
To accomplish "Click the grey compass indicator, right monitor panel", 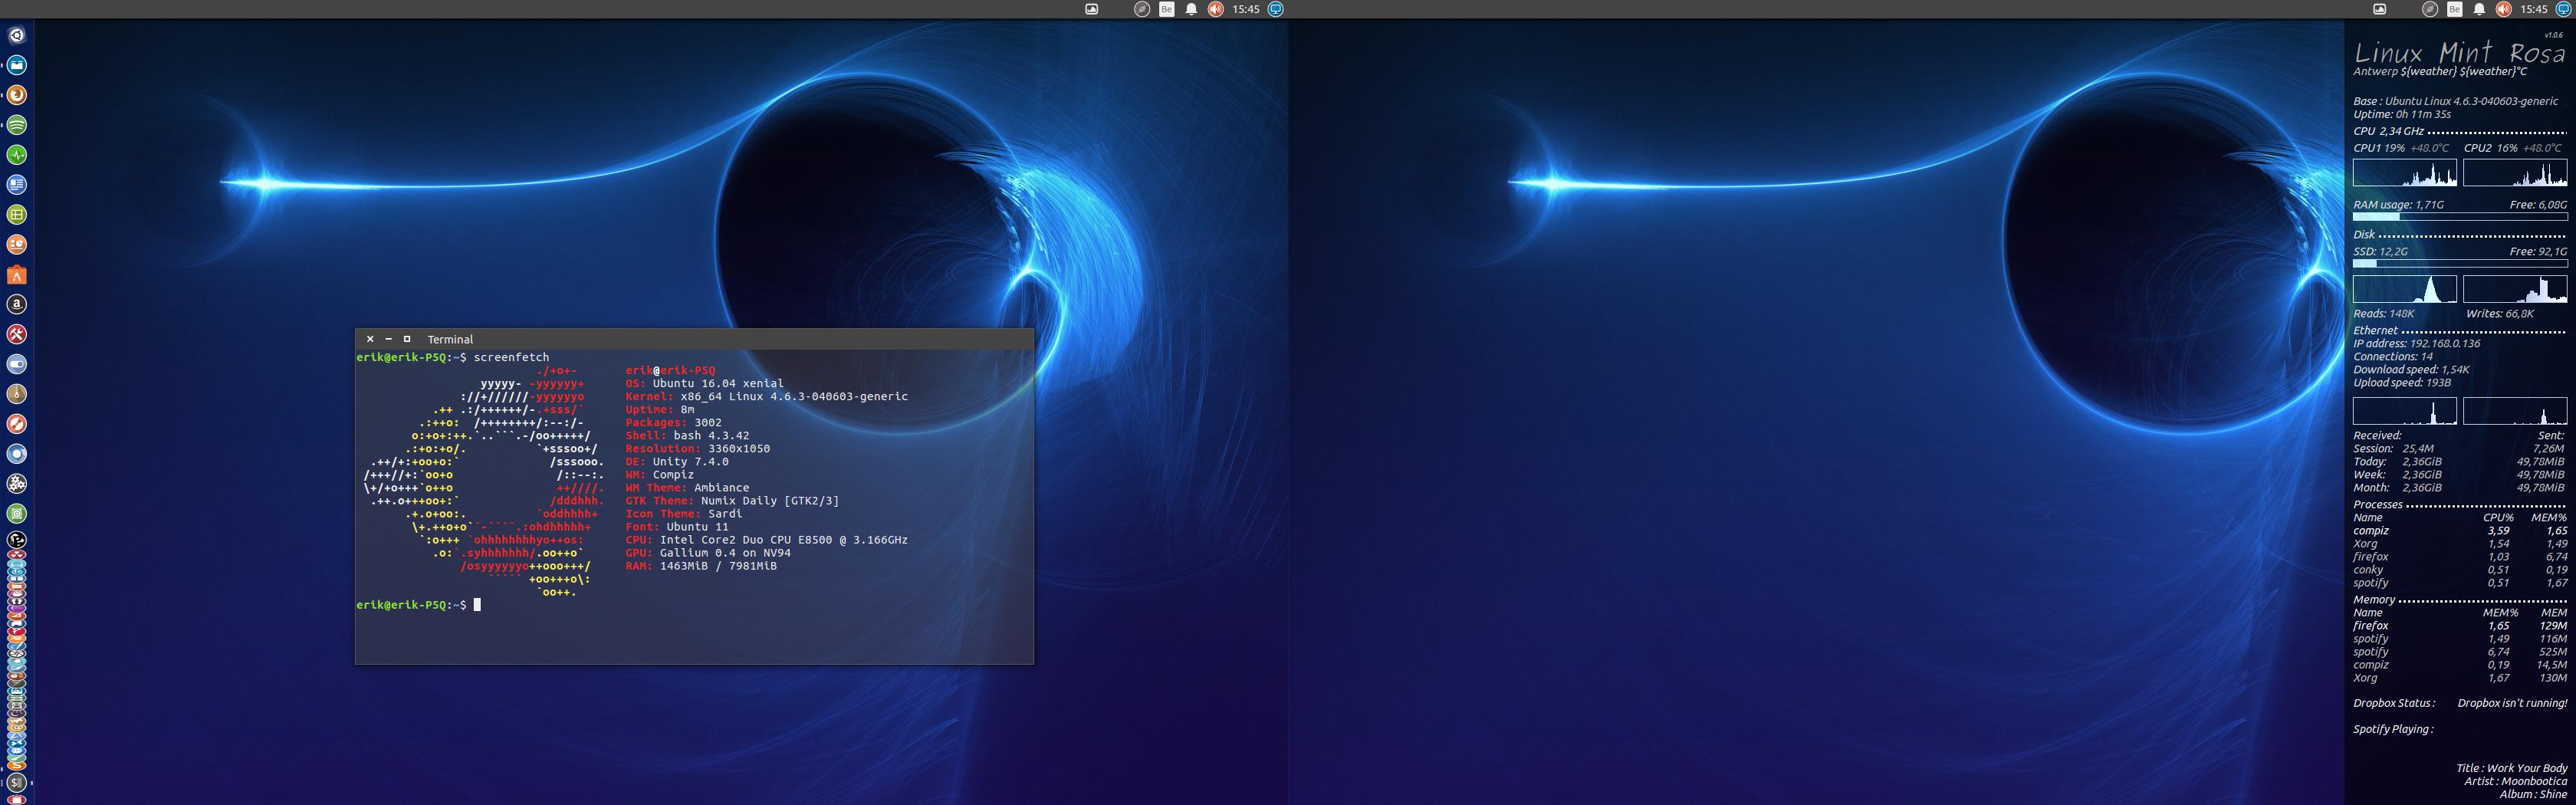I will pyautogui.click(x=2430, y=9).
